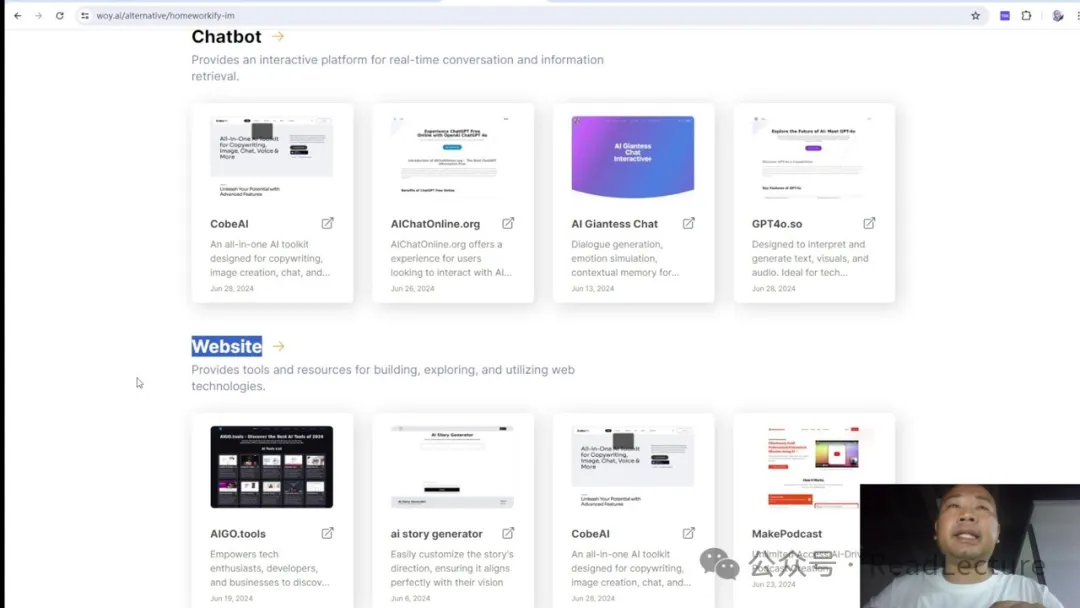Click the browser back arrow

(x=17, y=16)
